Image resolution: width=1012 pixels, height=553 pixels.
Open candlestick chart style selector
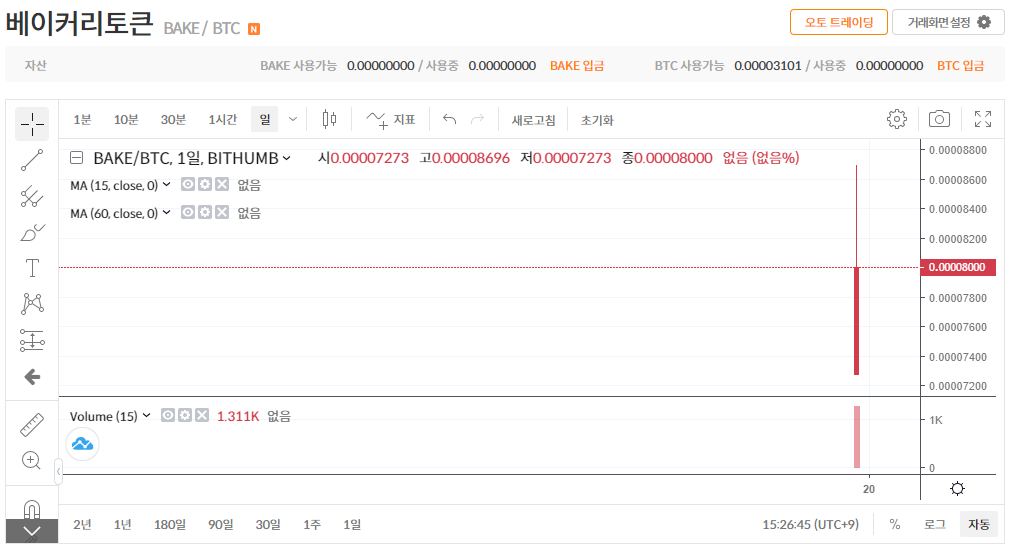pos(329,119)
